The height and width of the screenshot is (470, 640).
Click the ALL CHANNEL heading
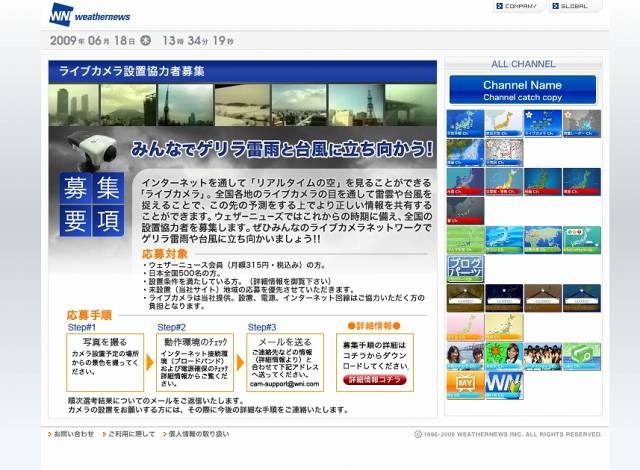[523, 64]
